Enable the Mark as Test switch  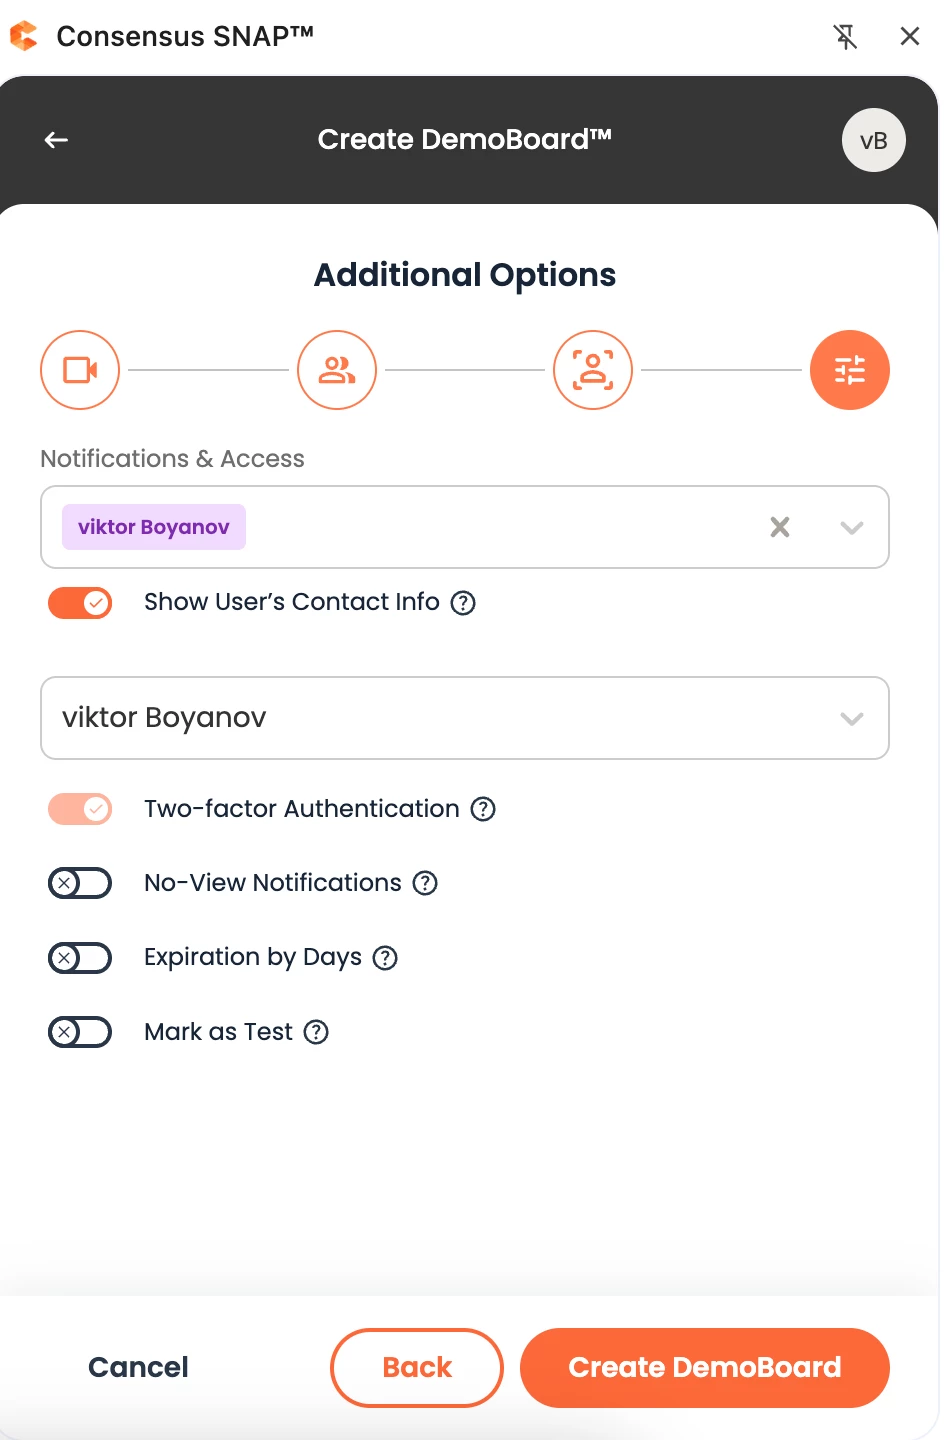(x=80, y=1032)
